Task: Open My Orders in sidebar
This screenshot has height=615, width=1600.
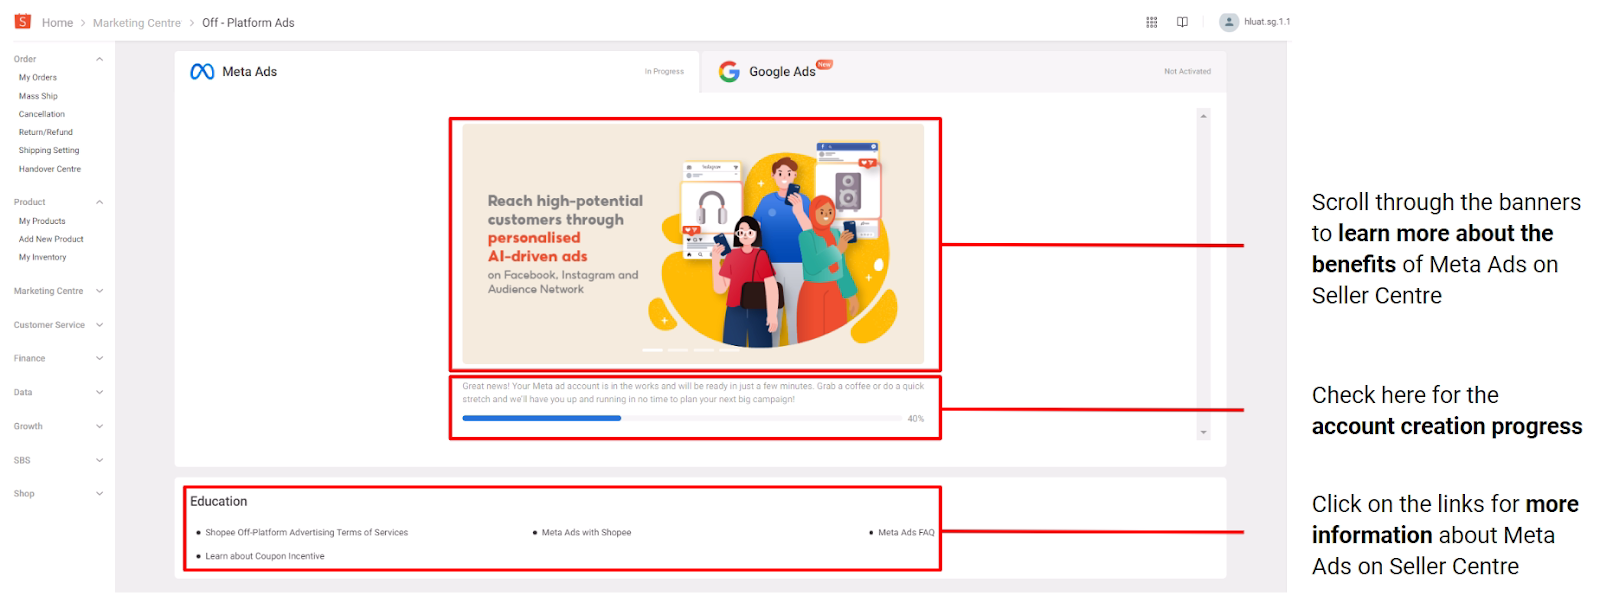Action: [x=38, y=78]
